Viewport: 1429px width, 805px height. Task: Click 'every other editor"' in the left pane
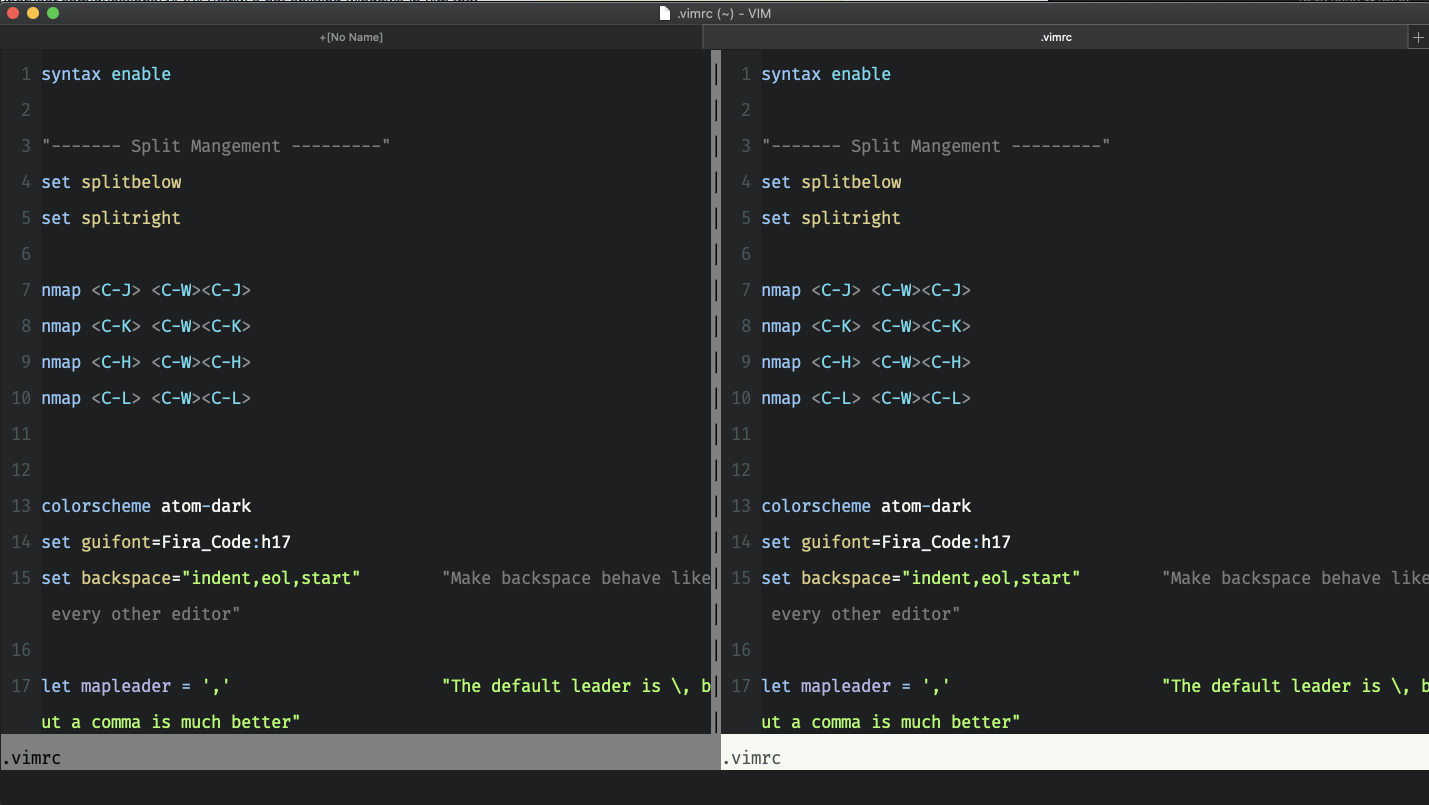point(146,614)
